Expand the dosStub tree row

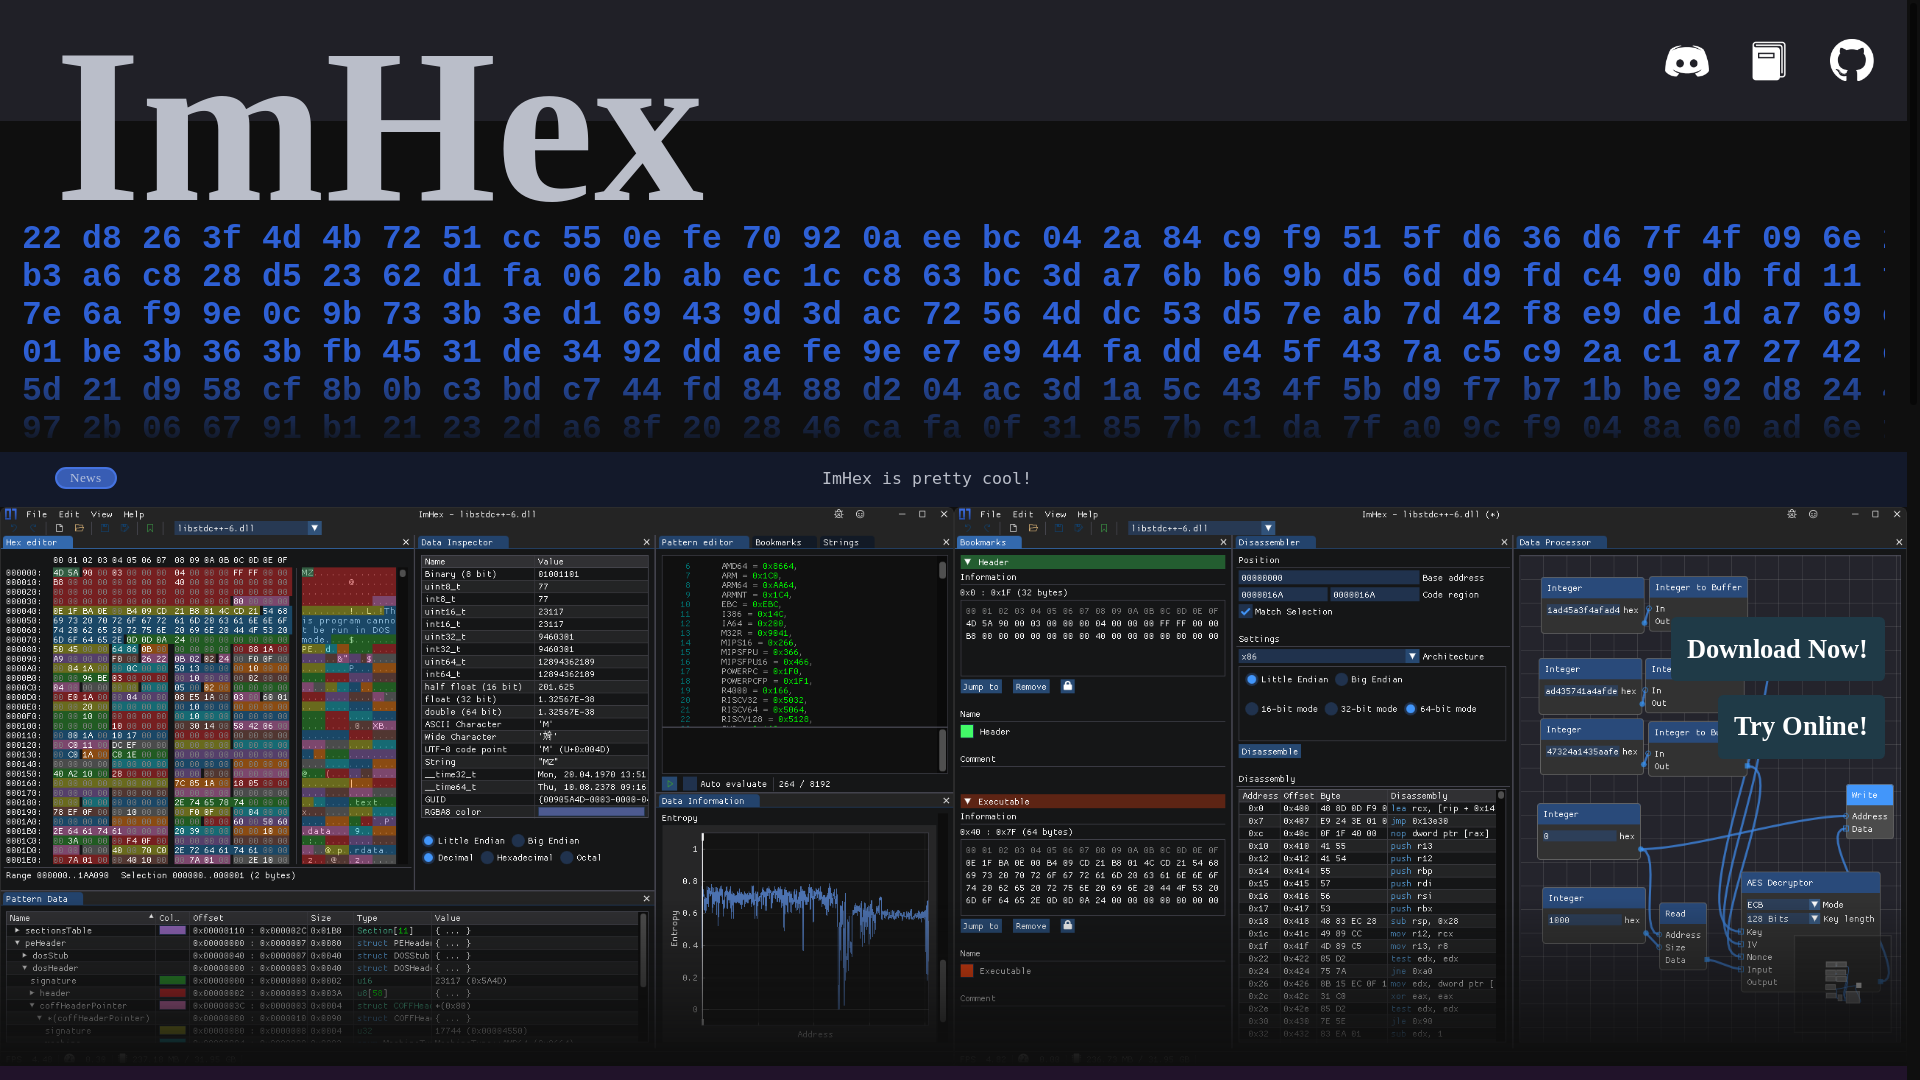[x=25, y=955]
